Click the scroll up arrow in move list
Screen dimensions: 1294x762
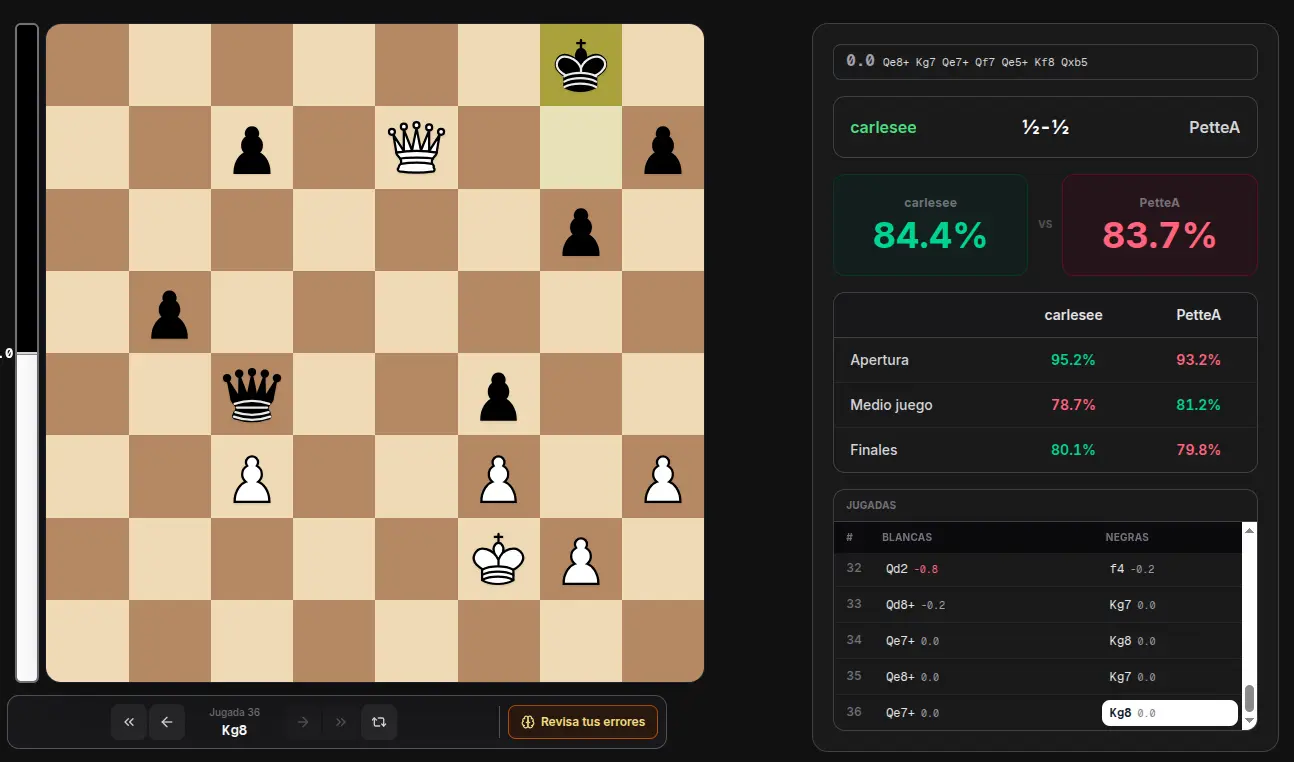tap(1249, 530)
